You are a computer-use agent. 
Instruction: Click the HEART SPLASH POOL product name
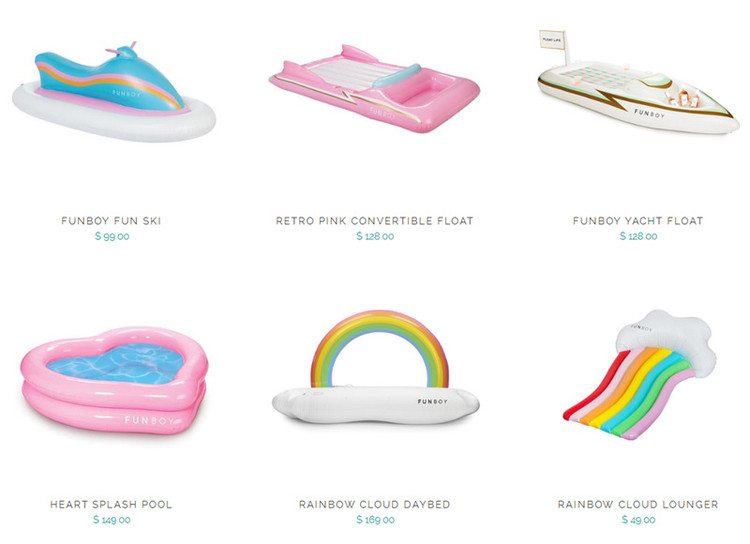111,504
